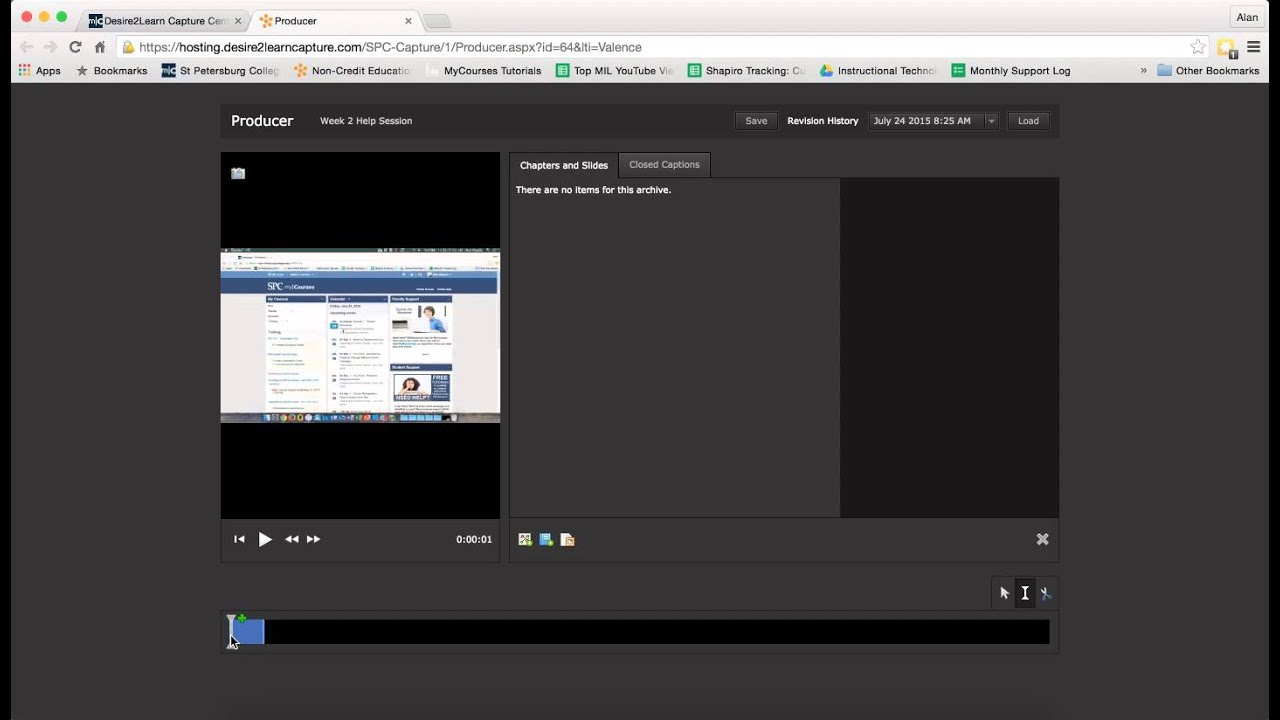
Task: Open MyCourses Tutorials bookmark
Action: [x=484, y=71]
